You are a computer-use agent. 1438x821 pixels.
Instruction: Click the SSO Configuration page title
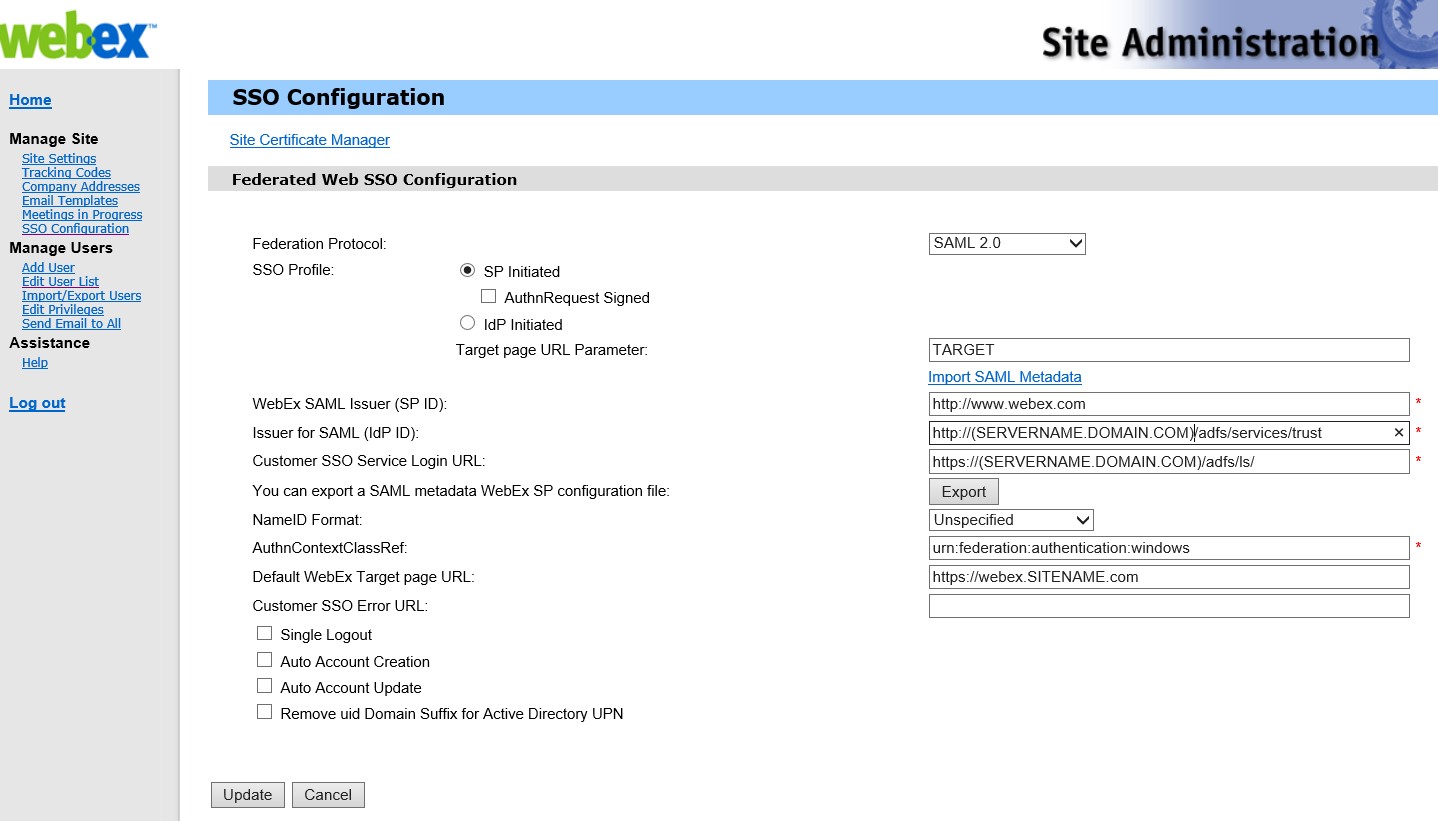(338, 98)
